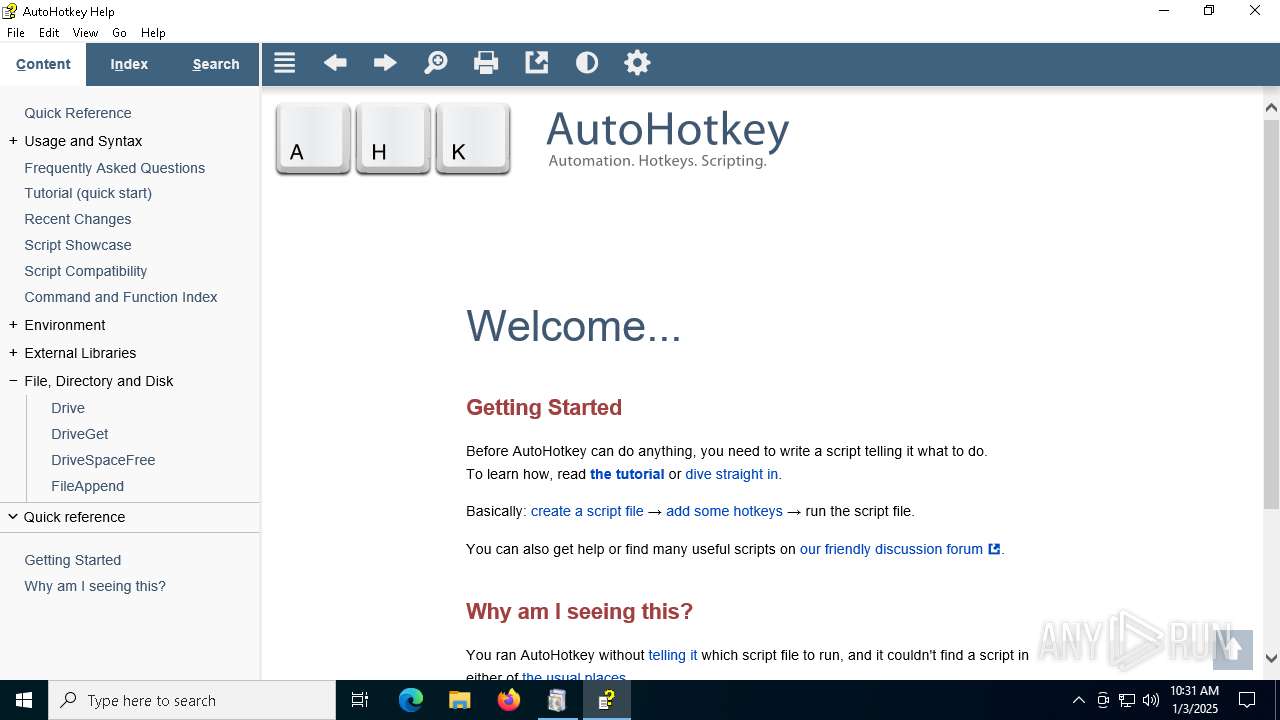Click the AHK keycap logo

point(393,139)
